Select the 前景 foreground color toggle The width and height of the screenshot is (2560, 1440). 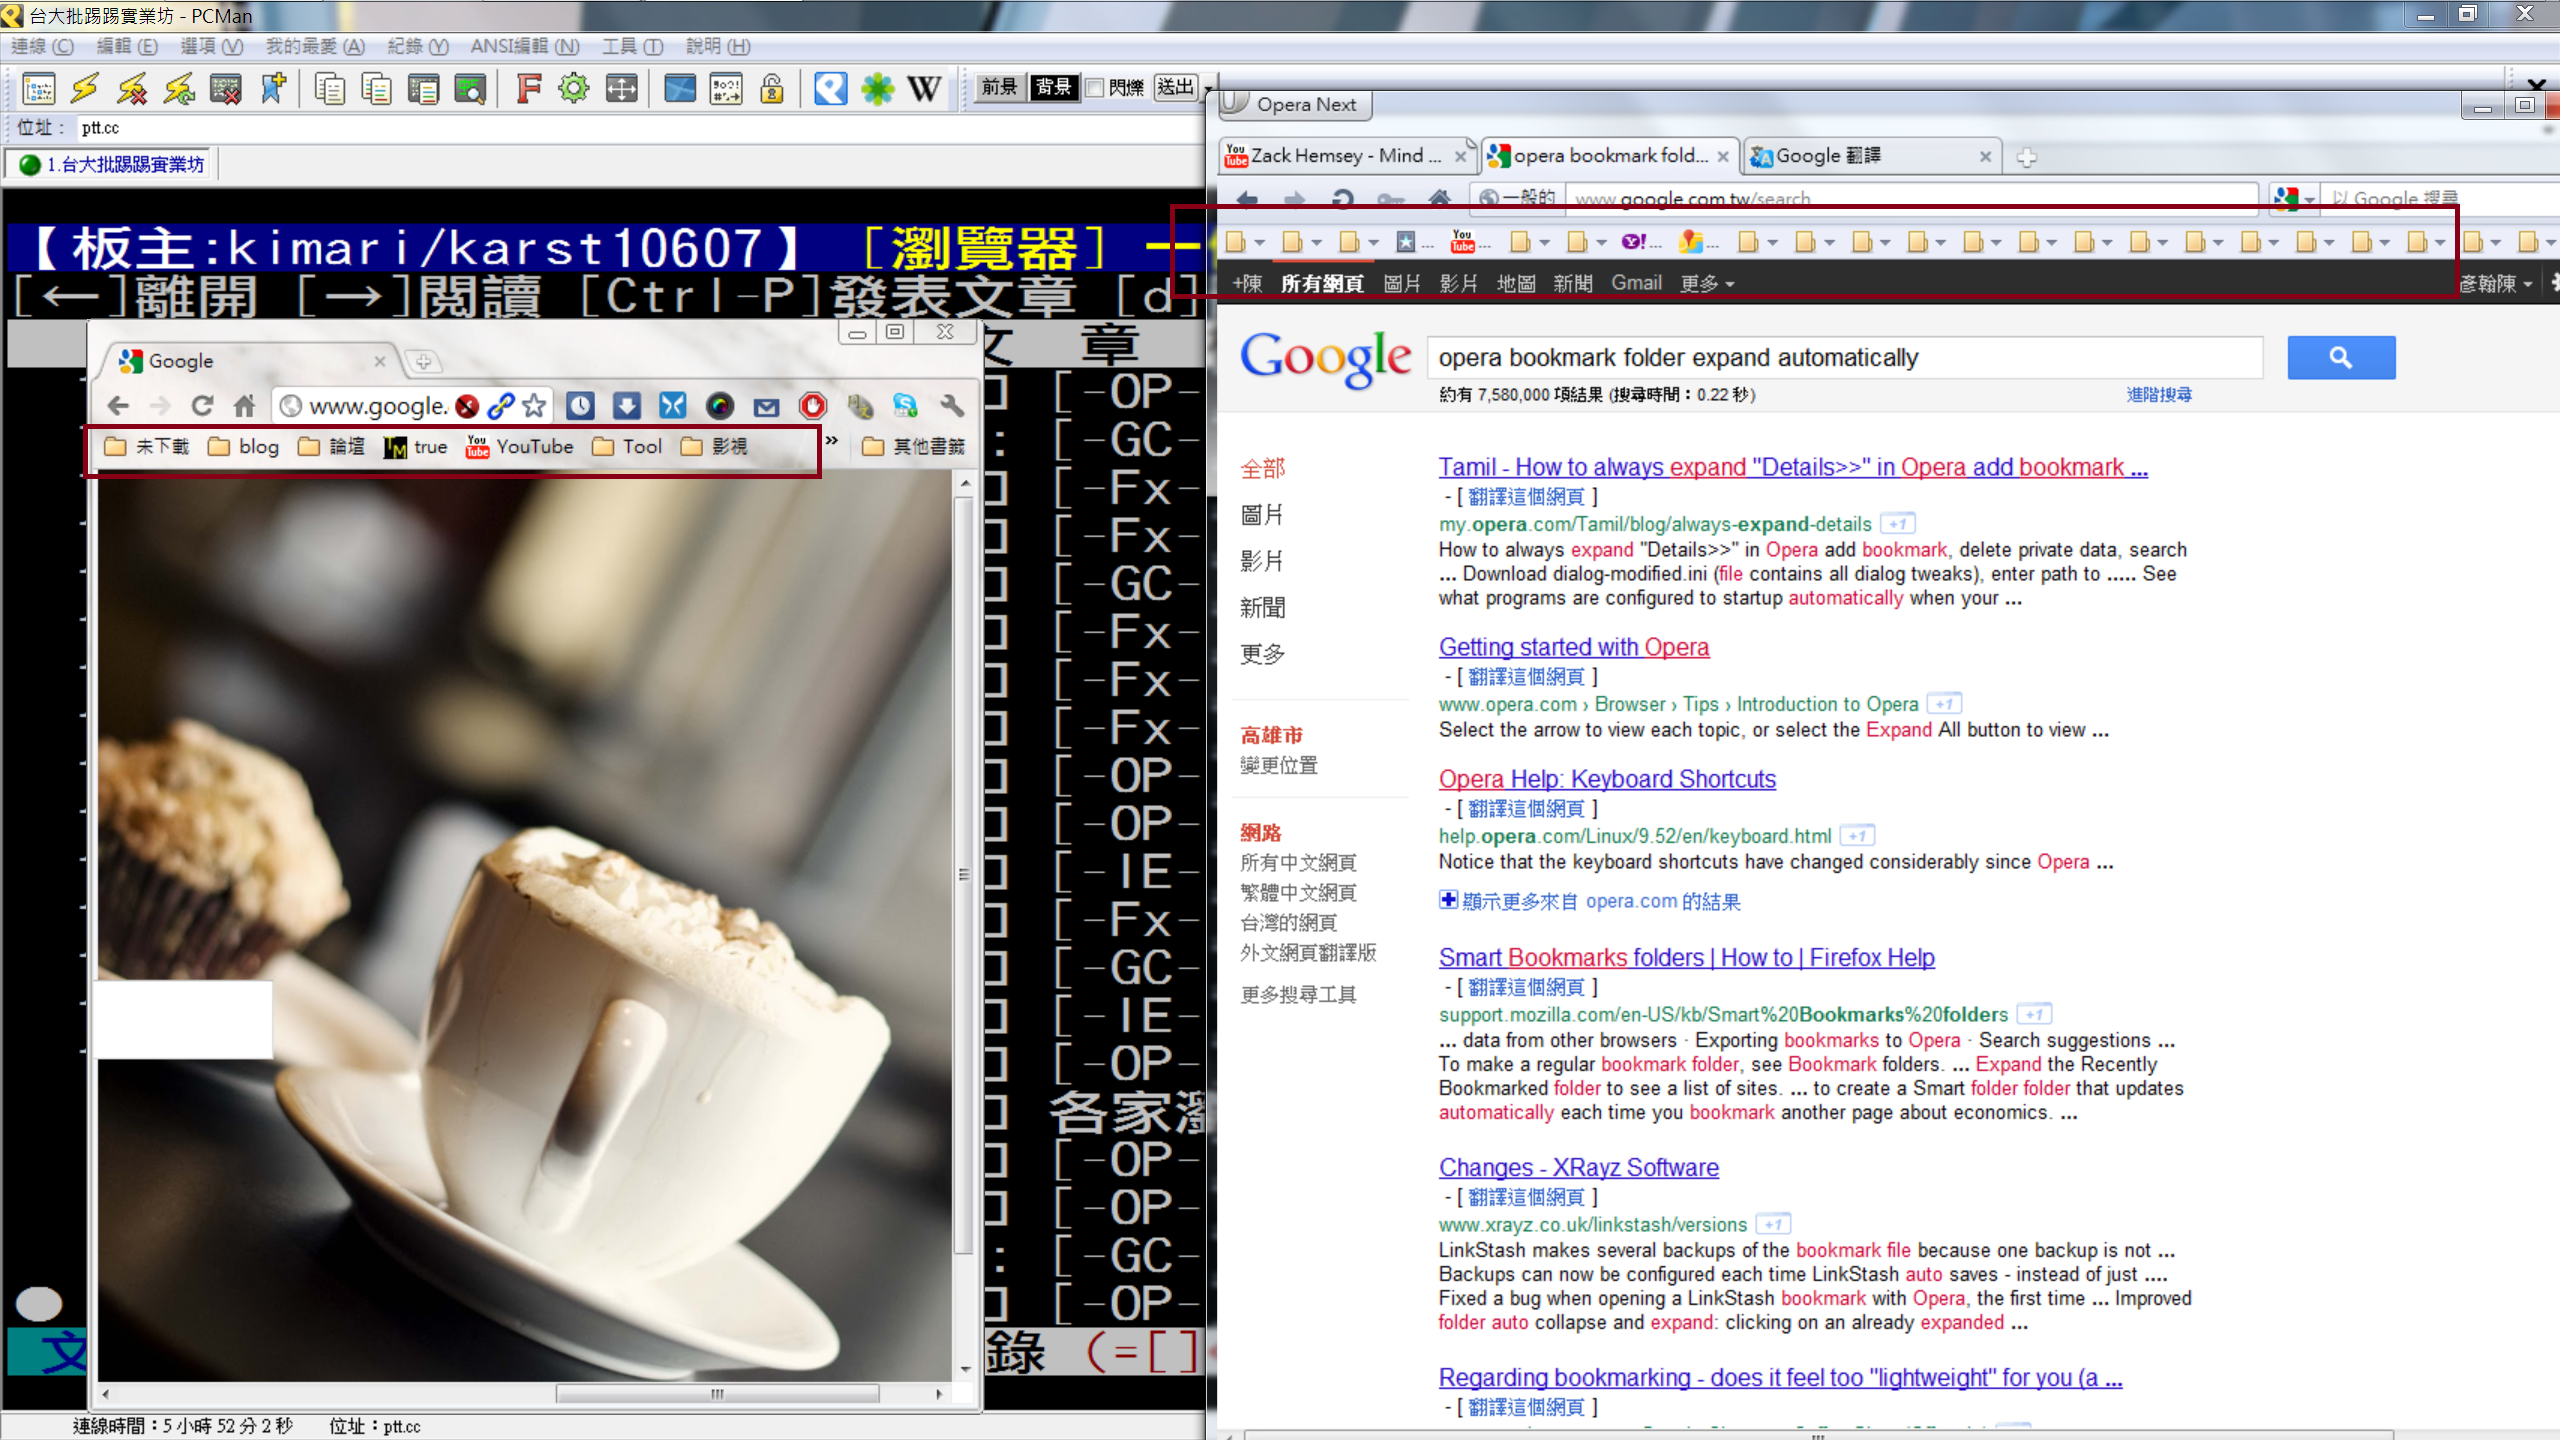(998, 87)
